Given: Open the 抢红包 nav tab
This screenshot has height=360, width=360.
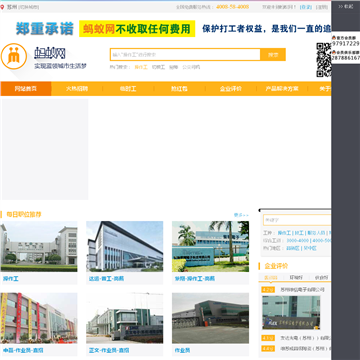Looking at the screenshot, I should pyautogui.click(x=180, y=89).
